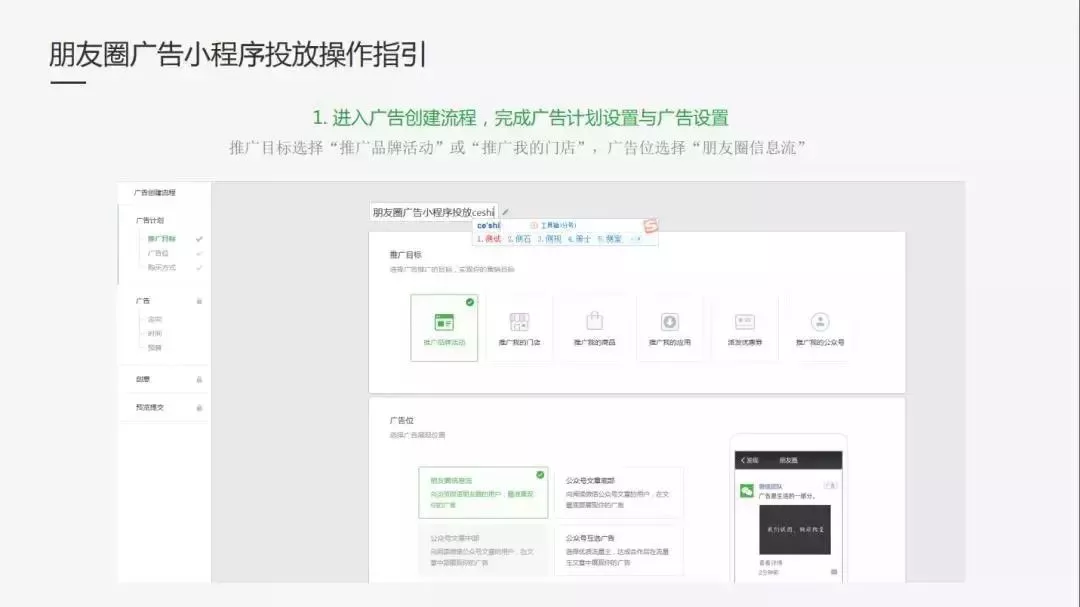1080x607 pixels.
Task: Click the comment icon in phone preview
Action: [x=834, y=572]
